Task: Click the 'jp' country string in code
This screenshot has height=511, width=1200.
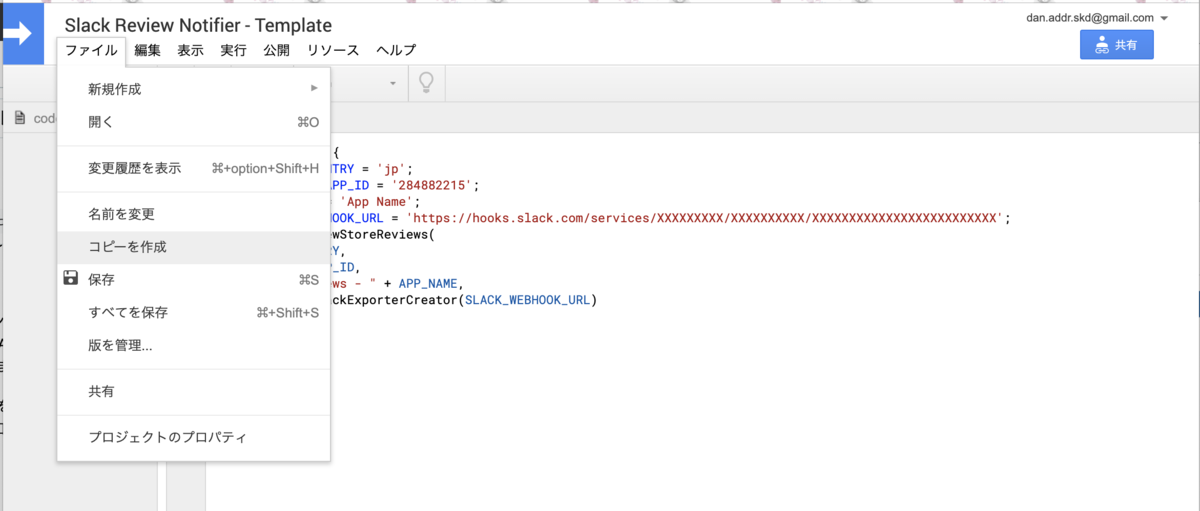Action: pyautogui.click(x=390, y=169)
